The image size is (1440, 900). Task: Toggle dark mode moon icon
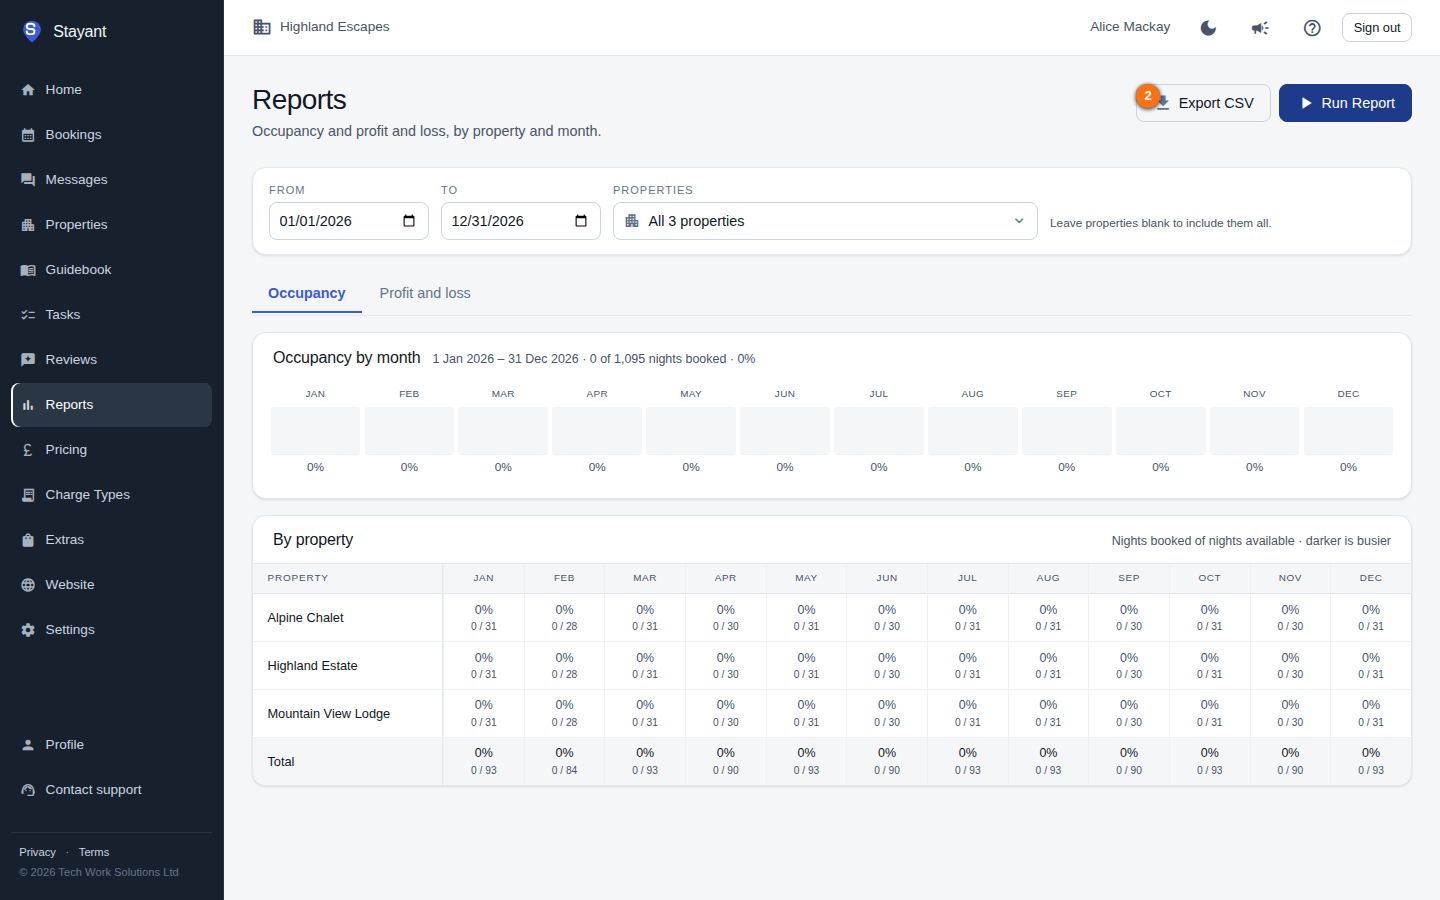coord(1208,28)
